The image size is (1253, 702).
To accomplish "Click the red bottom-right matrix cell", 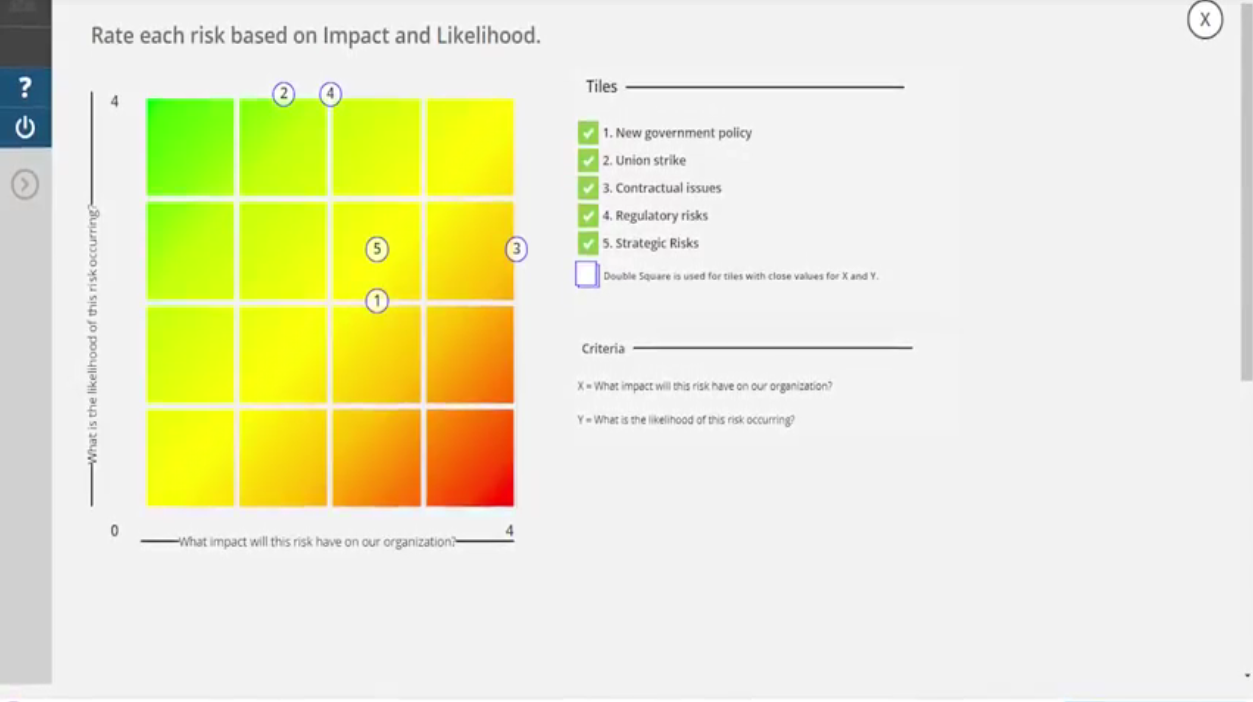I will click(470, 457).
